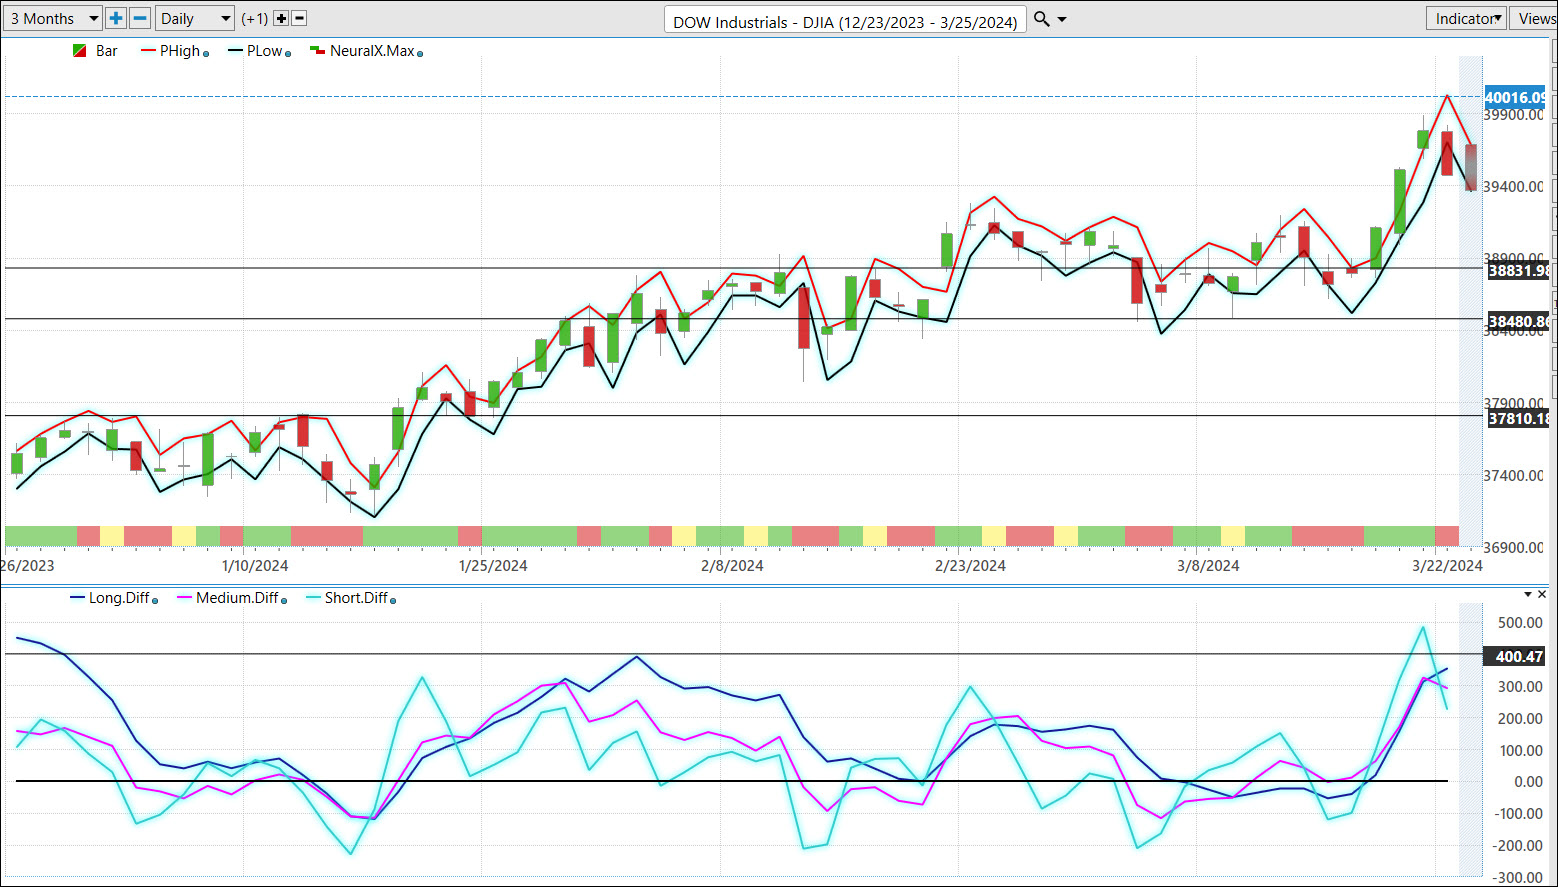
Task: Click the PHigh legend label
Action: point(180,51)
